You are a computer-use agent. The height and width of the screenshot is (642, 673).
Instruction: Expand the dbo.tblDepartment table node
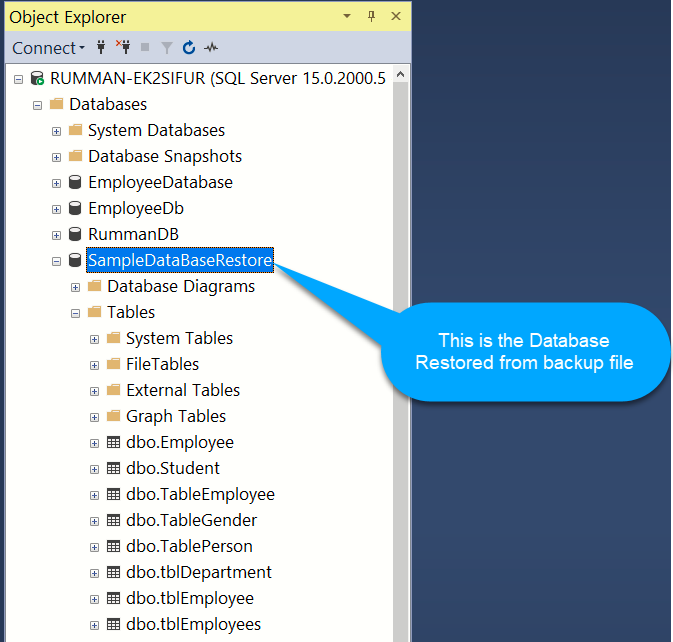click(x=94, y=573)
